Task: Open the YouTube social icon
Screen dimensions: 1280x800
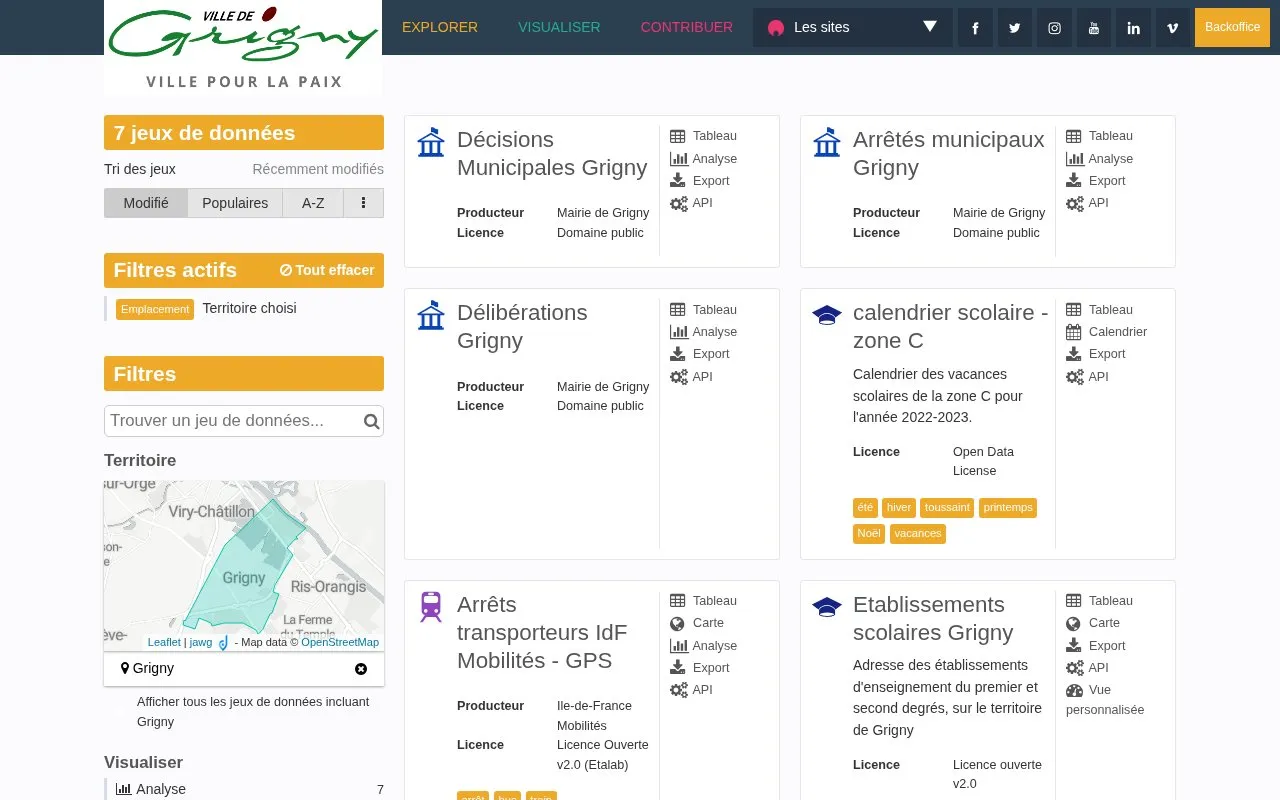Action: click(x=1094, y=28)
